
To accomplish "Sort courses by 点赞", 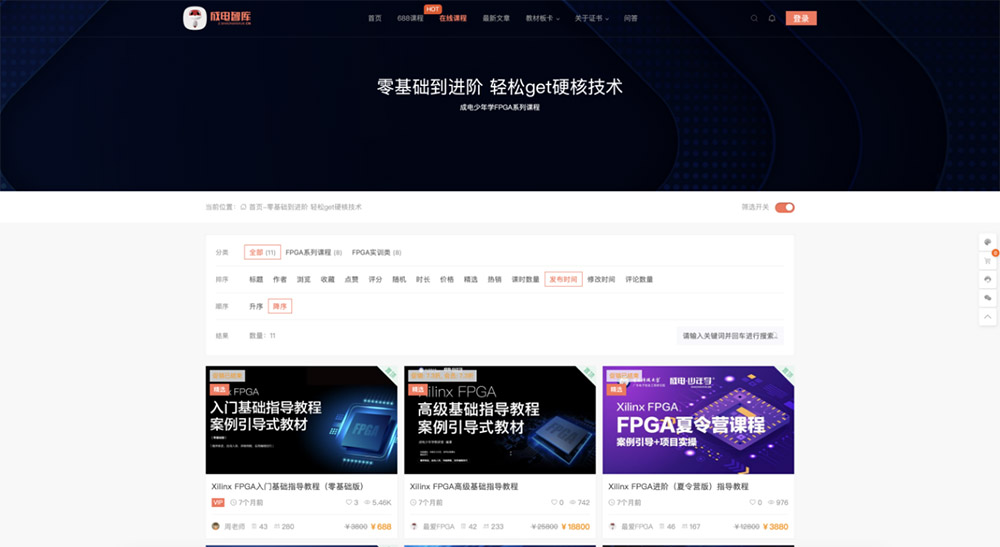I will point(351,279).
